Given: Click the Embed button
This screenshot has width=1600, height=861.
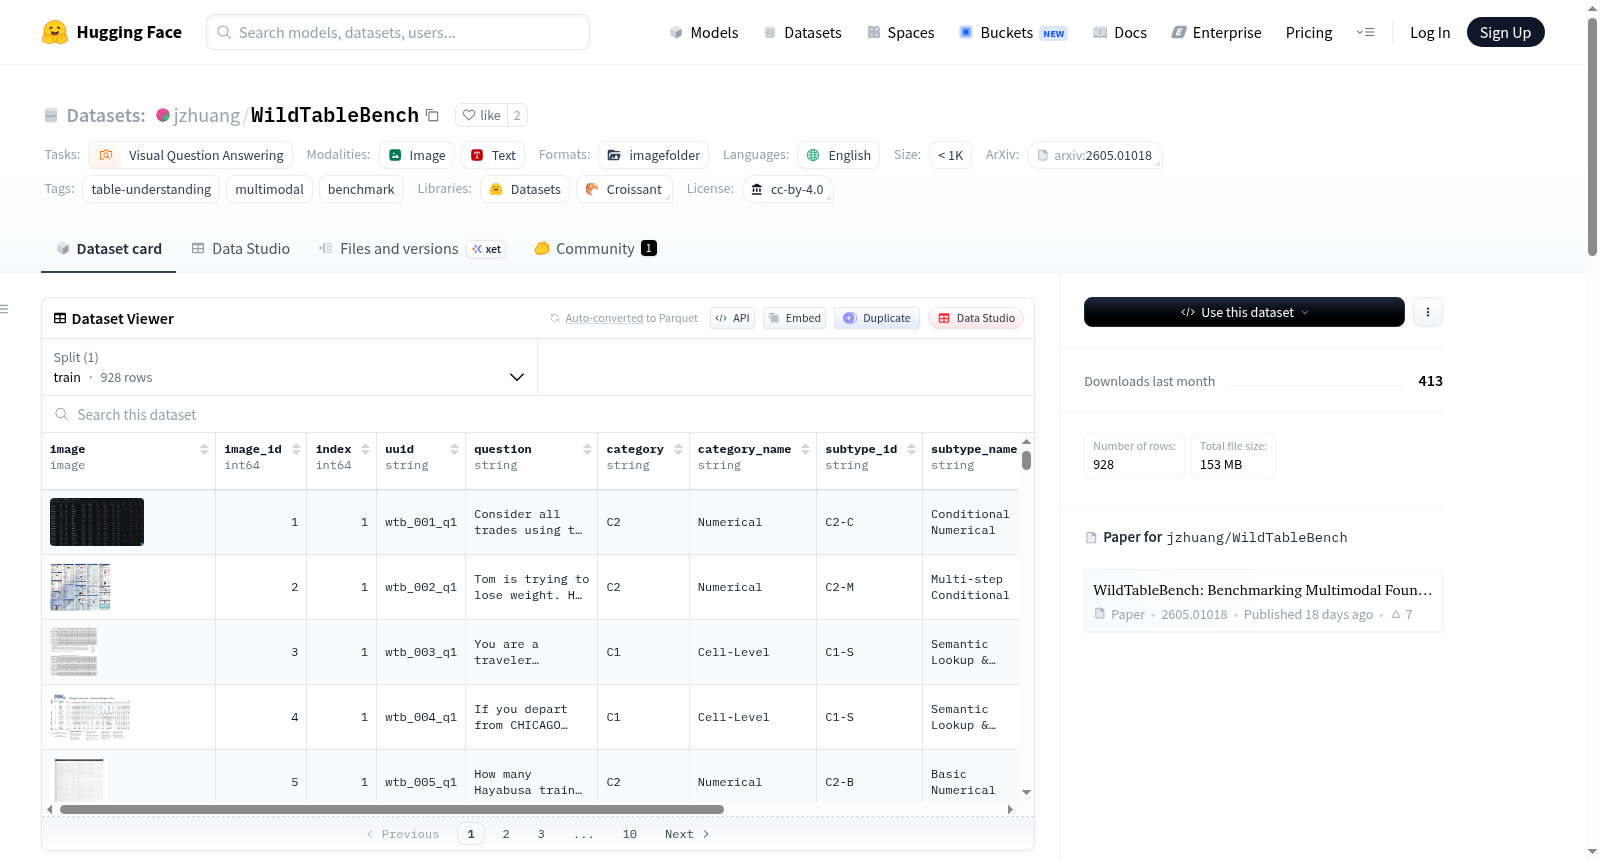Looking at the screenshot, I should pos(795,318).
